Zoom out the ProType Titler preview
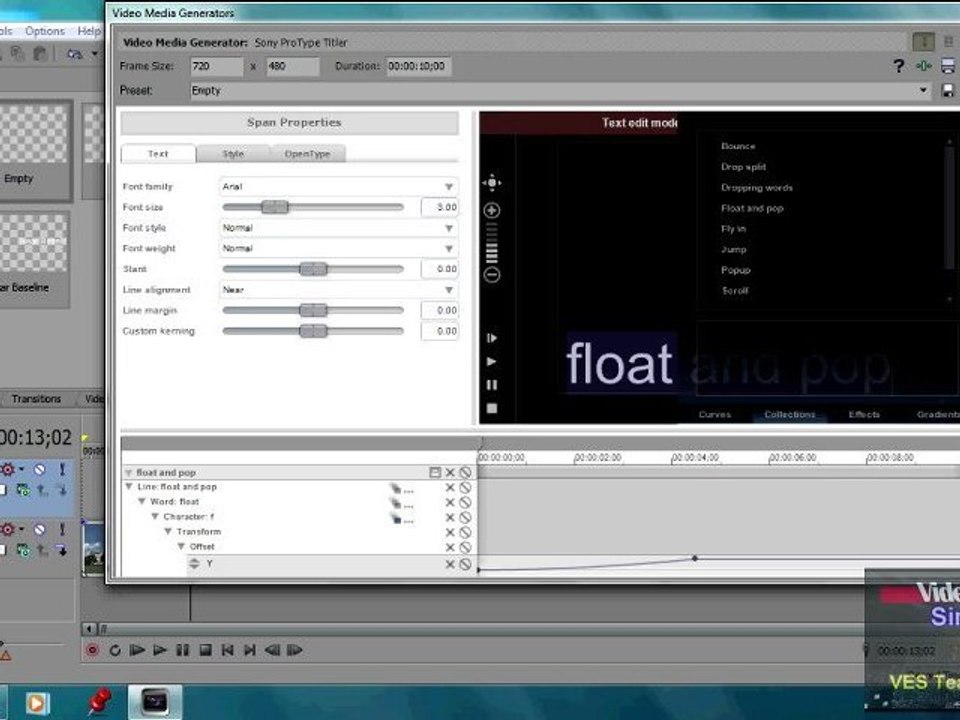 (492, 275)
